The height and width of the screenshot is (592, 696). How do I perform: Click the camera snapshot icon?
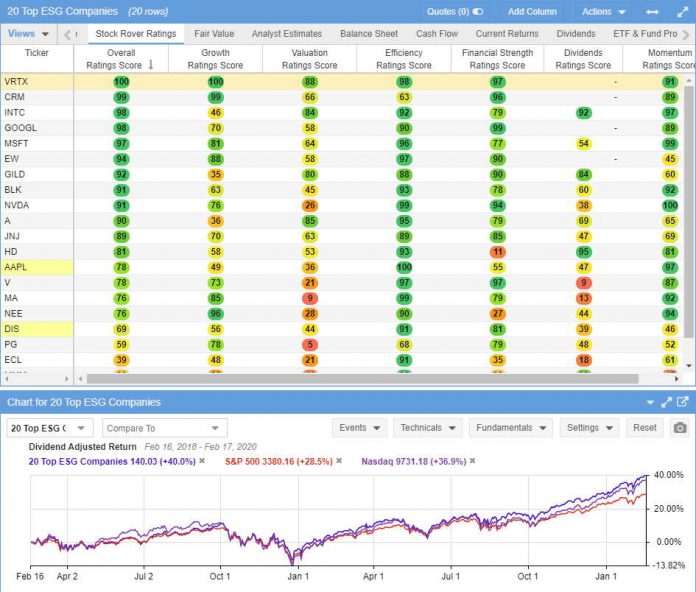[x=680, y=428]
